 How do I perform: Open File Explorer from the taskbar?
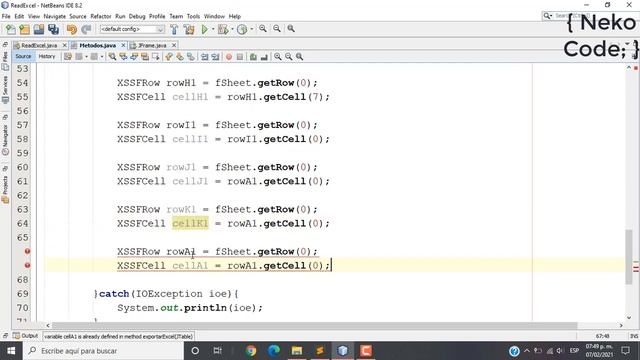297,351
